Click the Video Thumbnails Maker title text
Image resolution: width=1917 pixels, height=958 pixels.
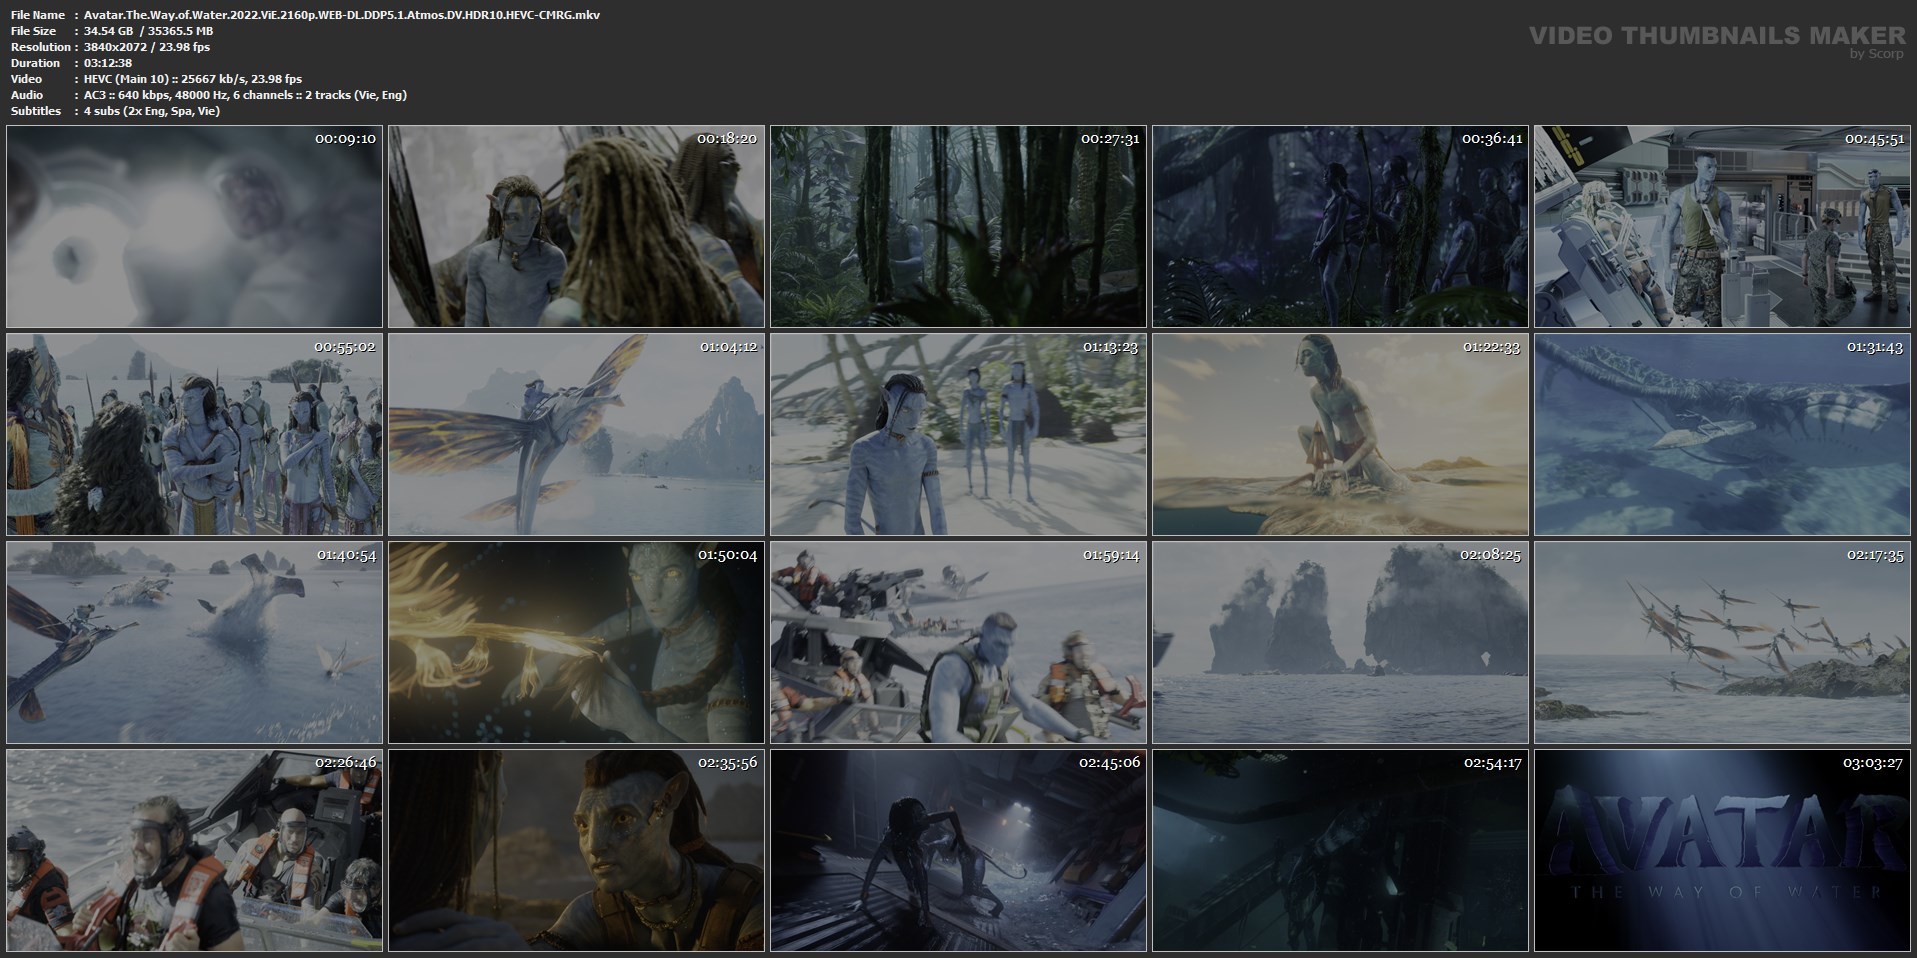pos(1717,35)
